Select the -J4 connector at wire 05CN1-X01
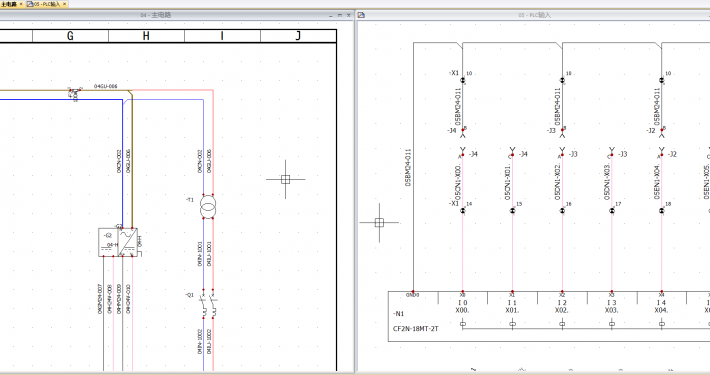This screenshot has width=710, height=375. [x=513, y=152]
